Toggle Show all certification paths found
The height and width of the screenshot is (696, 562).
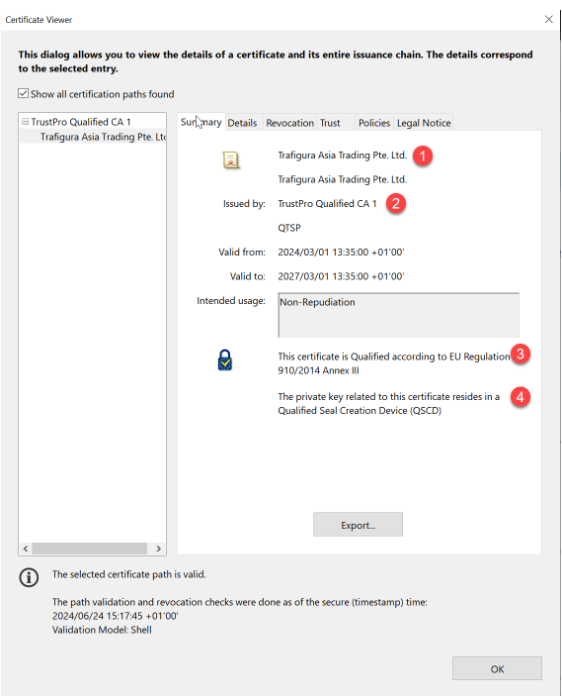[23, 94]
